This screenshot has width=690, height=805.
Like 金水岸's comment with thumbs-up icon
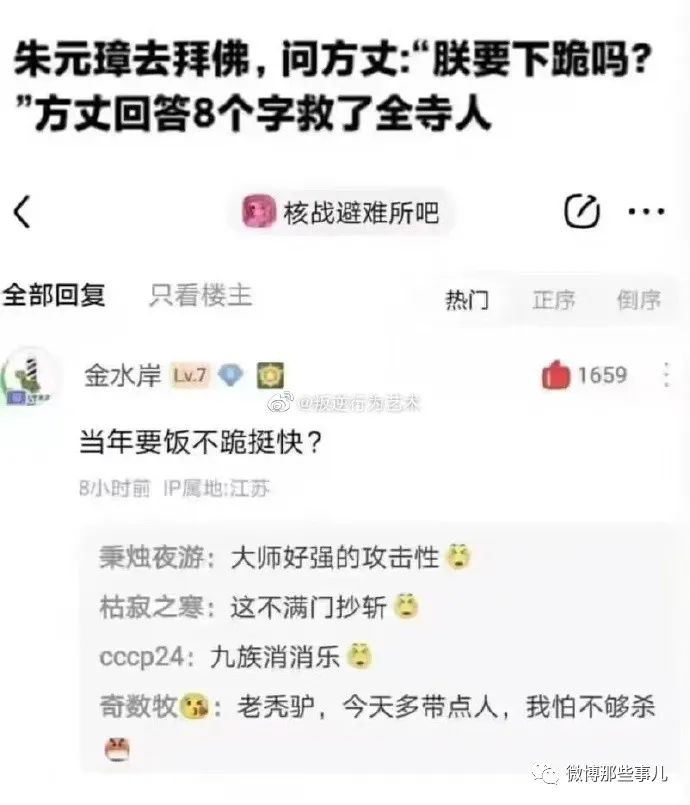pyautogui.click(x=555, y=375)
